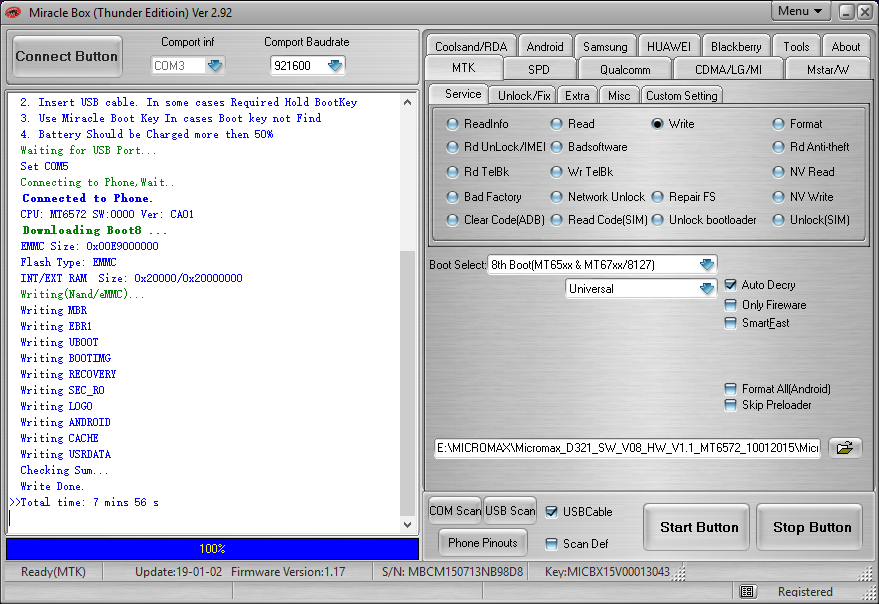Tick the Skip Preloader checkbox
This screenshot has width=879, height=604.
tap(730, 405)
